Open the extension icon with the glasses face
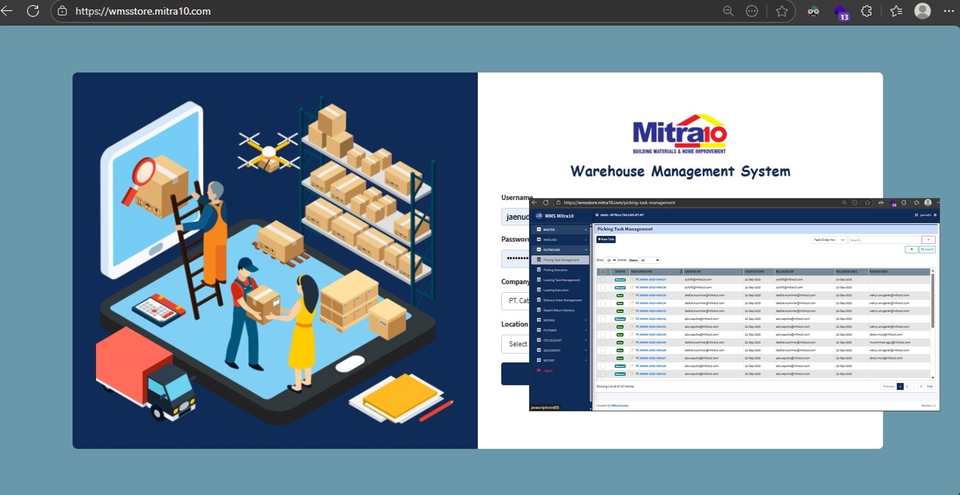Viewport: 960px width, 495px height. 813,10
